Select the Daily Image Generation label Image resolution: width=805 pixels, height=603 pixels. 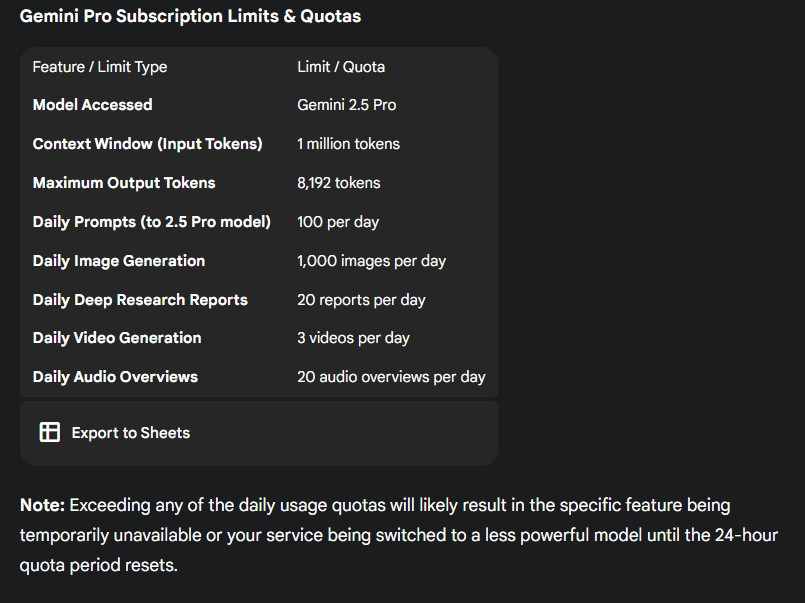[x=119, y=261]
